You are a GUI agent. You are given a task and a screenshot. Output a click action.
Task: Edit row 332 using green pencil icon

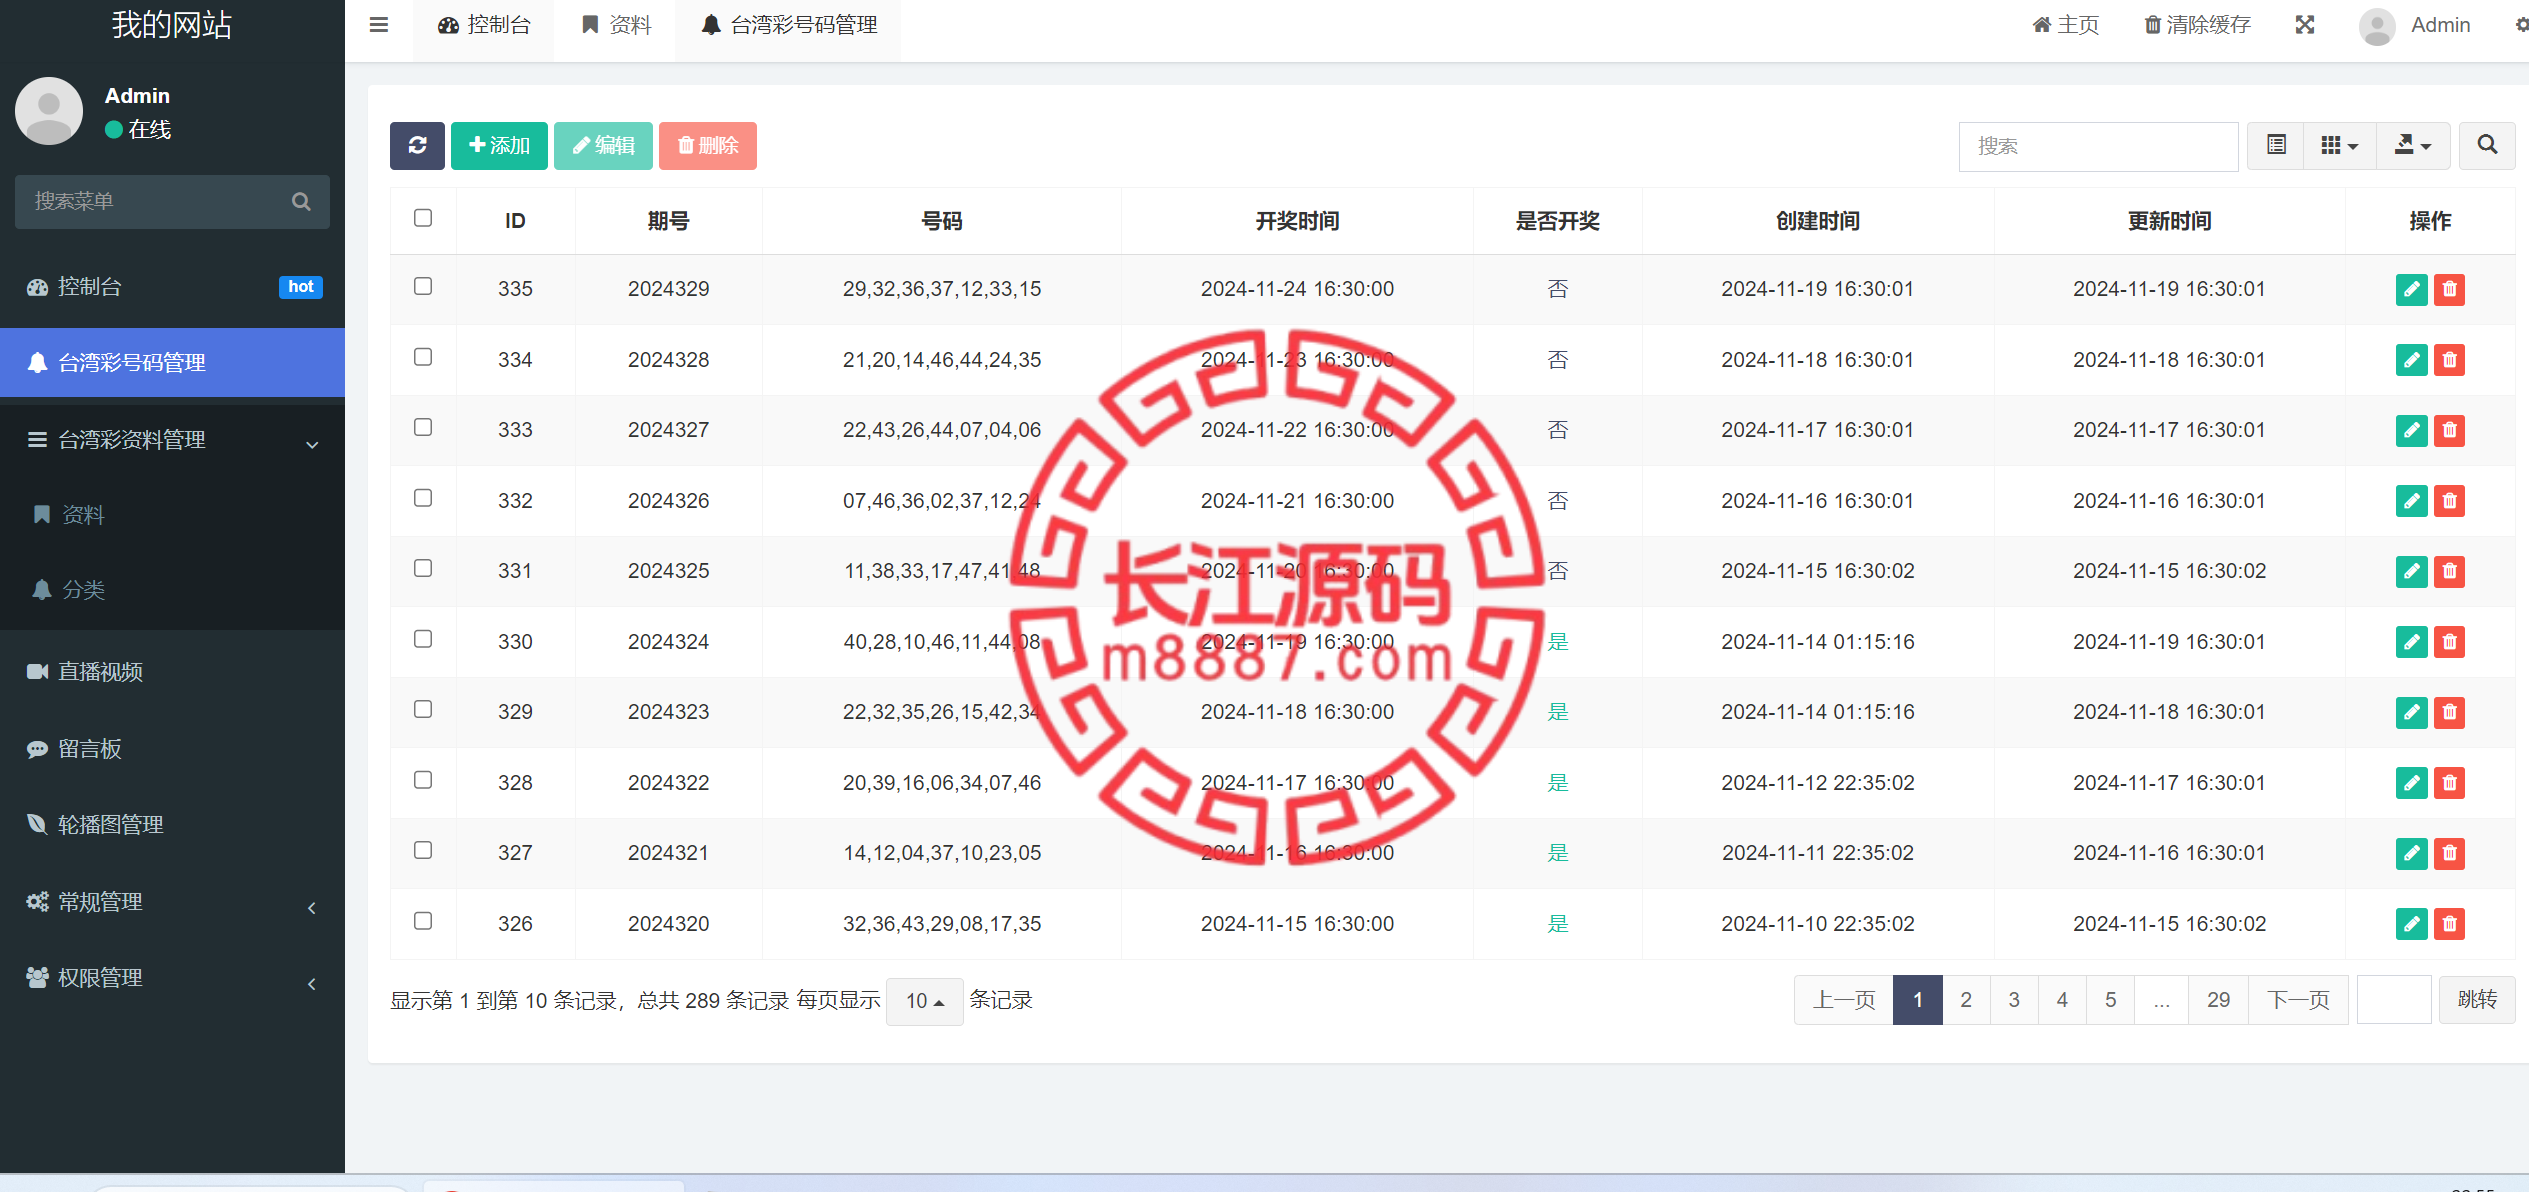pos(2412,501)
